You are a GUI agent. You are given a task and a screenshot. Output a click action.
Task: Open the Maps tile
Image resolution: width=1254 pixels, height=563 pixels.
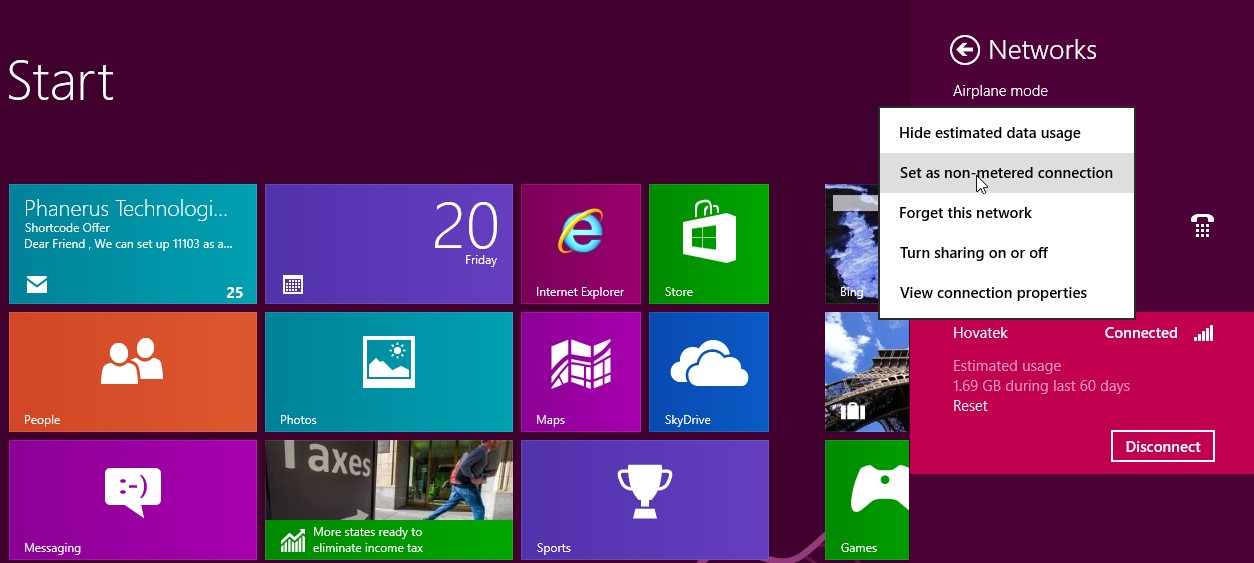click(x=581, y=372)
